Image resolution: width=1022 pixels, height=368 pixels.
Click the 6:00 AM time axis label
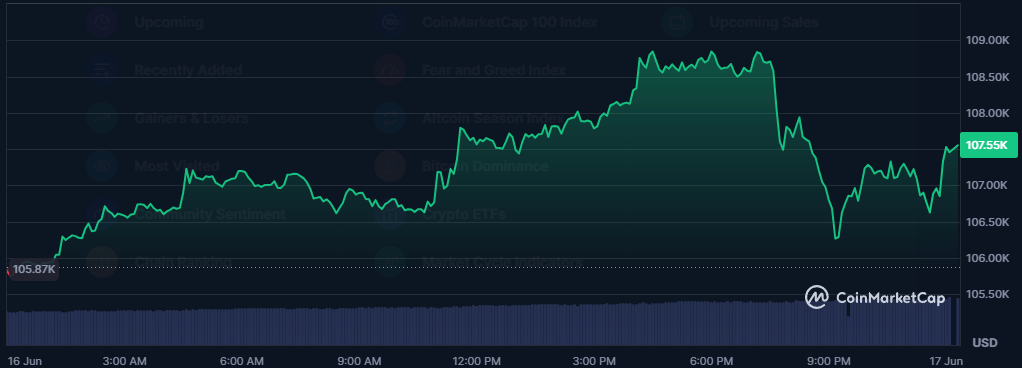(x=242, y=360)
